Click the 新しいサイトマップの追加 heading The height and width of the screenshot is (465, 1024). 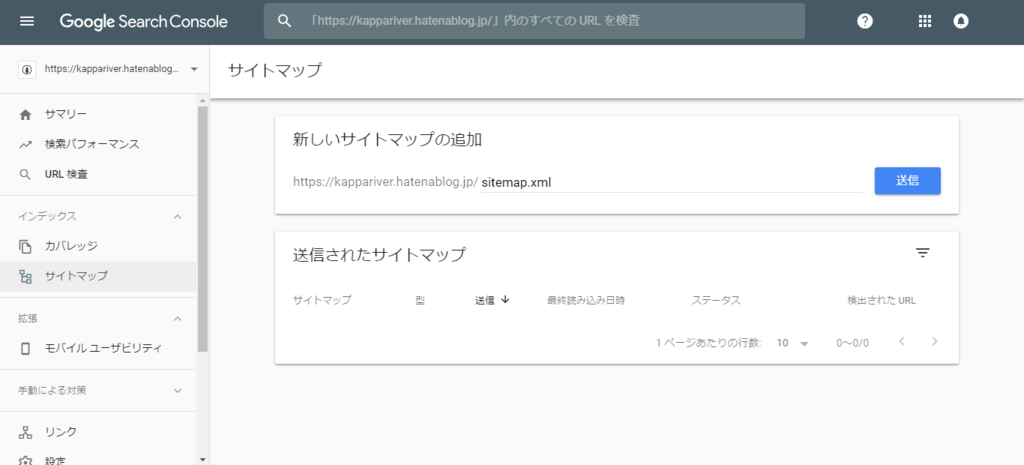[388, 140]
